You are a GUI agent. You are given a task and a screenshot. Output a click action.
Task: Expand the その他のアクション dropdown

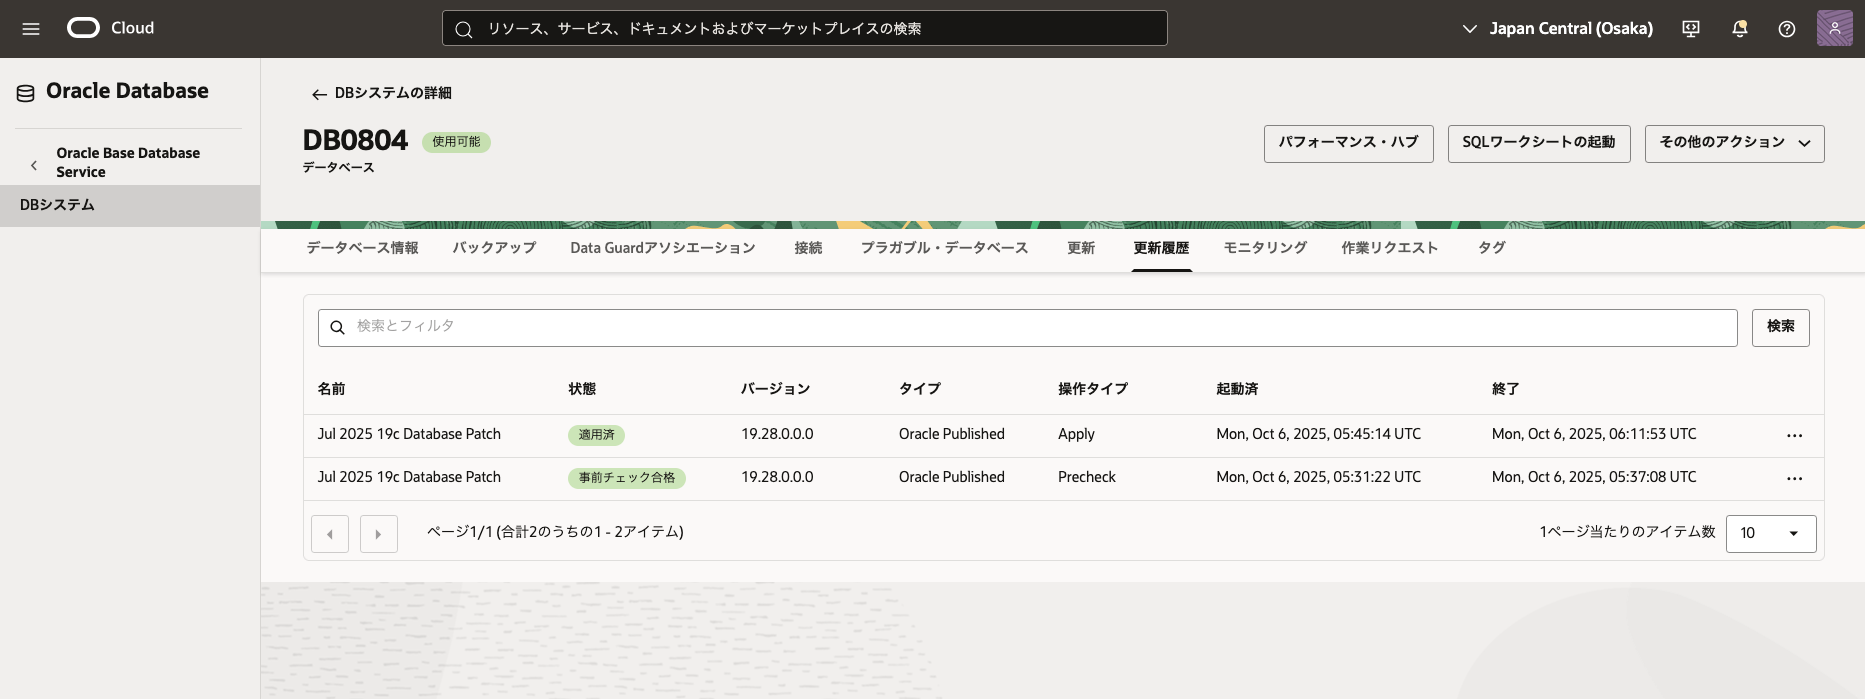point(1734,143)
